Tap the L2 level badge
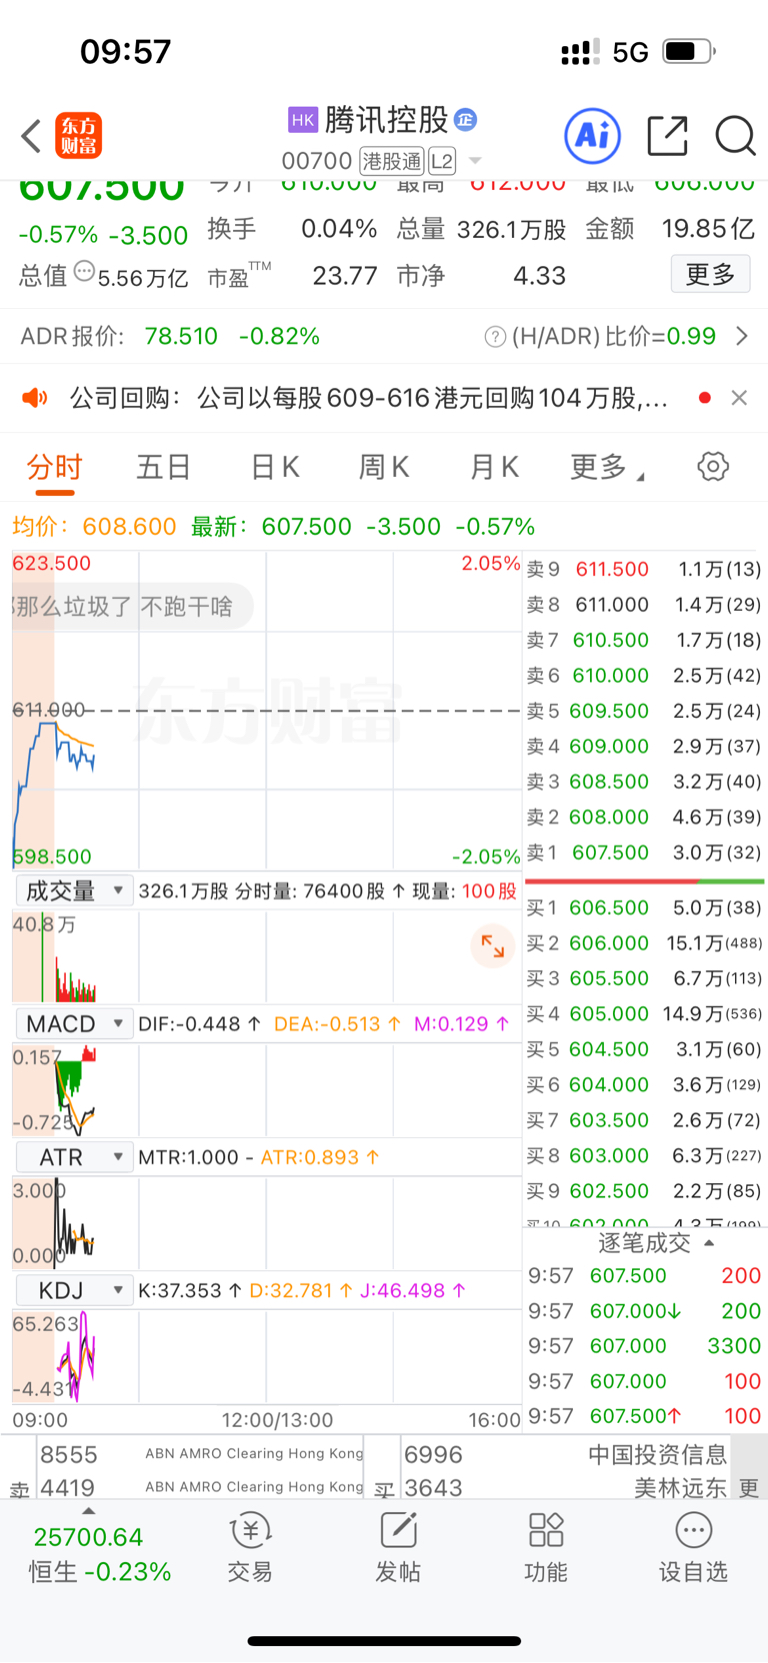Viewport: 768px width, 1663px height. coord(441,161)
